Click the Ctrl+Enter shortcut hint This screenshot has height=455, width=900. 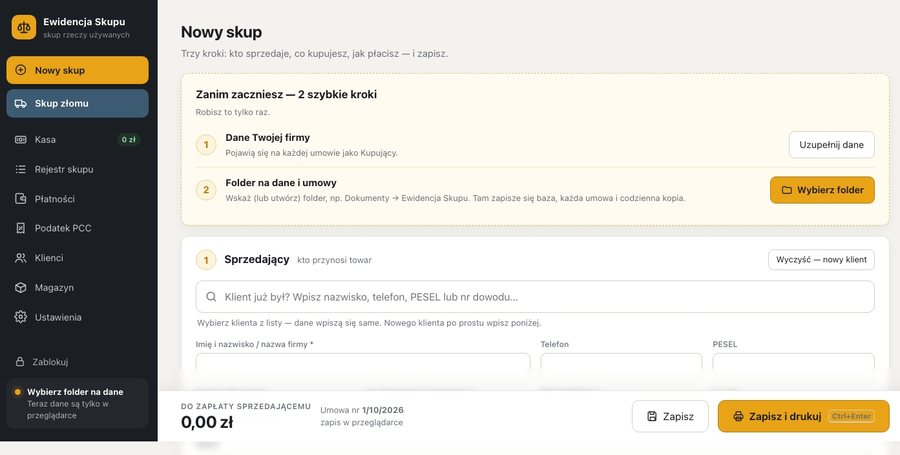pos(851,416)
